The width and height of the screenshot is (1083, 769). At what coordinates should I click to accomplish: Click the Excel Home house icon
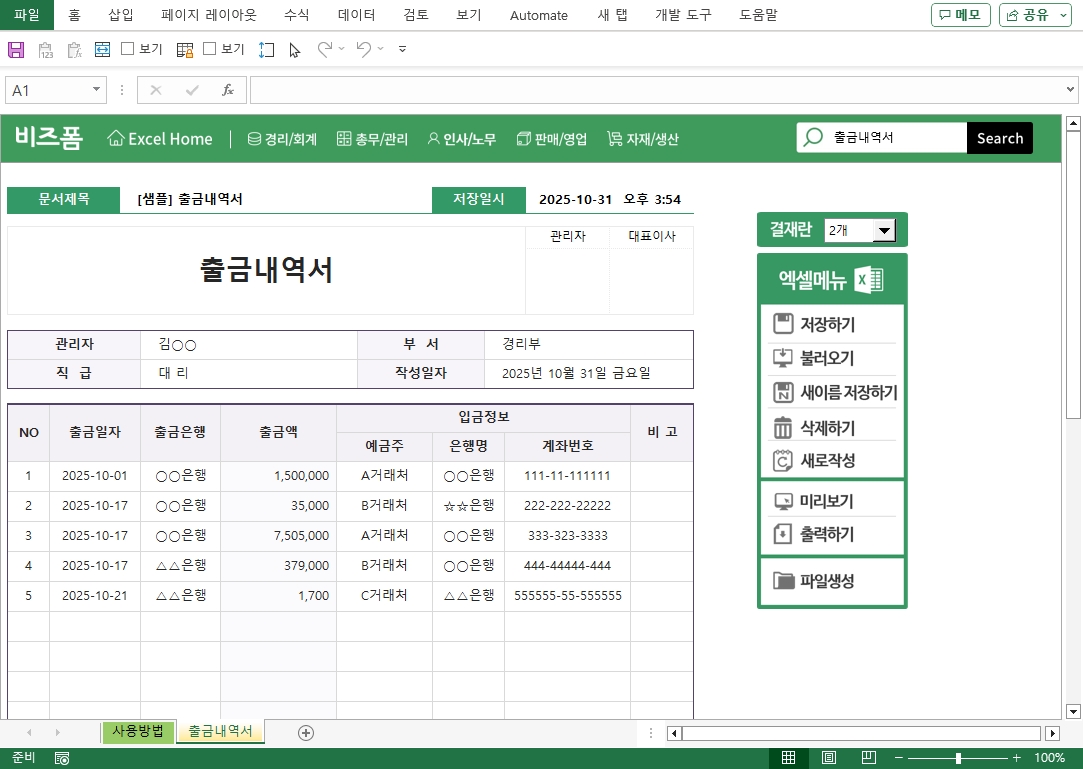(116, 139)
